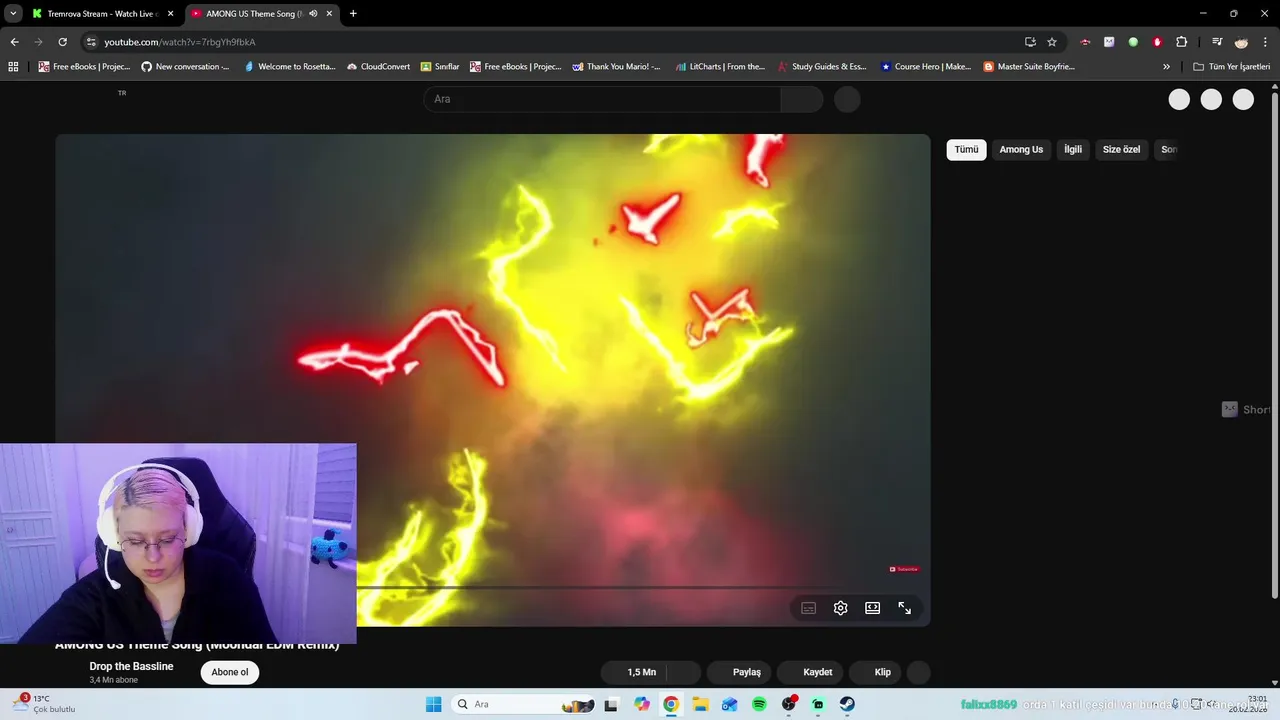Click install app icon in address bar

click(x=1030, y=42)
